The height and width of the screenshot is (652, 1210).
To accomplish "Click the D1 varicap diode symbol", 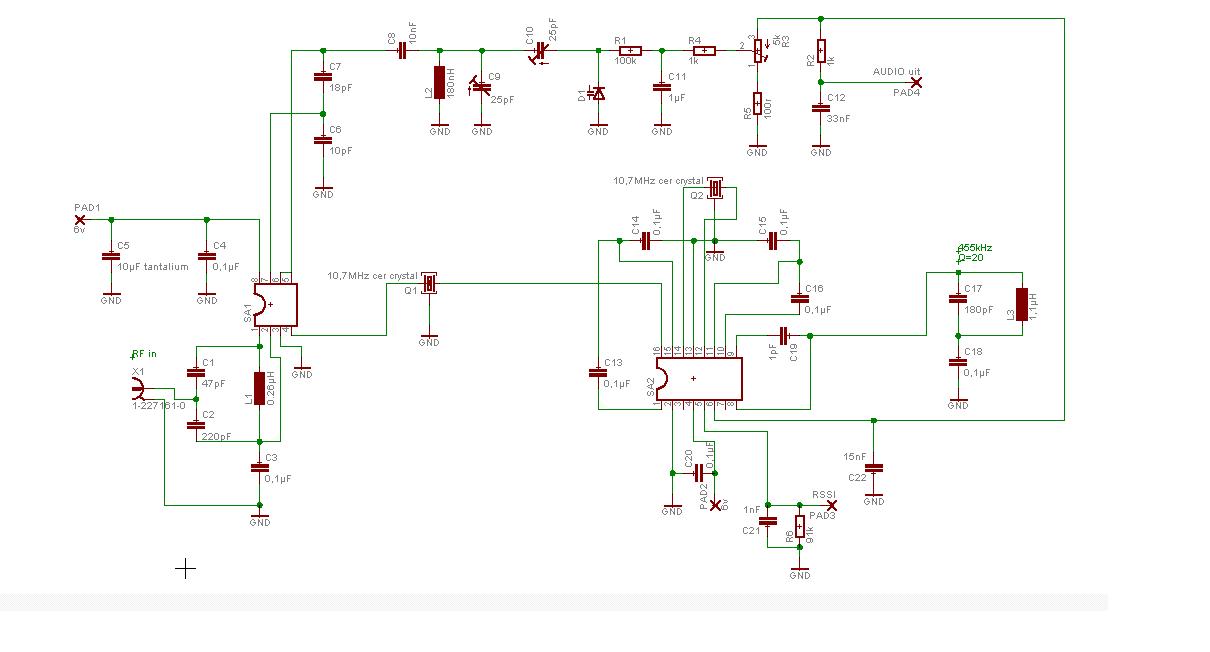I will 598,93.
